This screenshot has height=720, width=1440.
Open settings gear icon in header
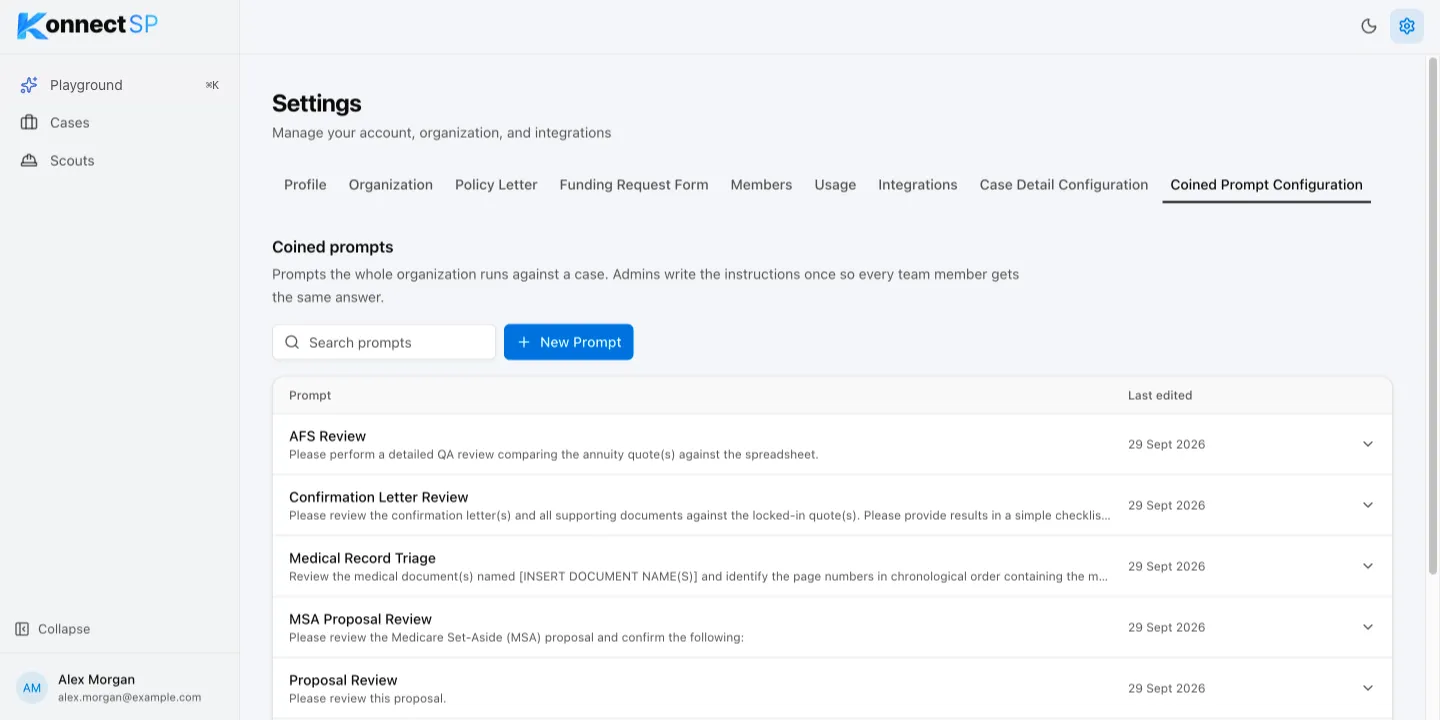1407,26
